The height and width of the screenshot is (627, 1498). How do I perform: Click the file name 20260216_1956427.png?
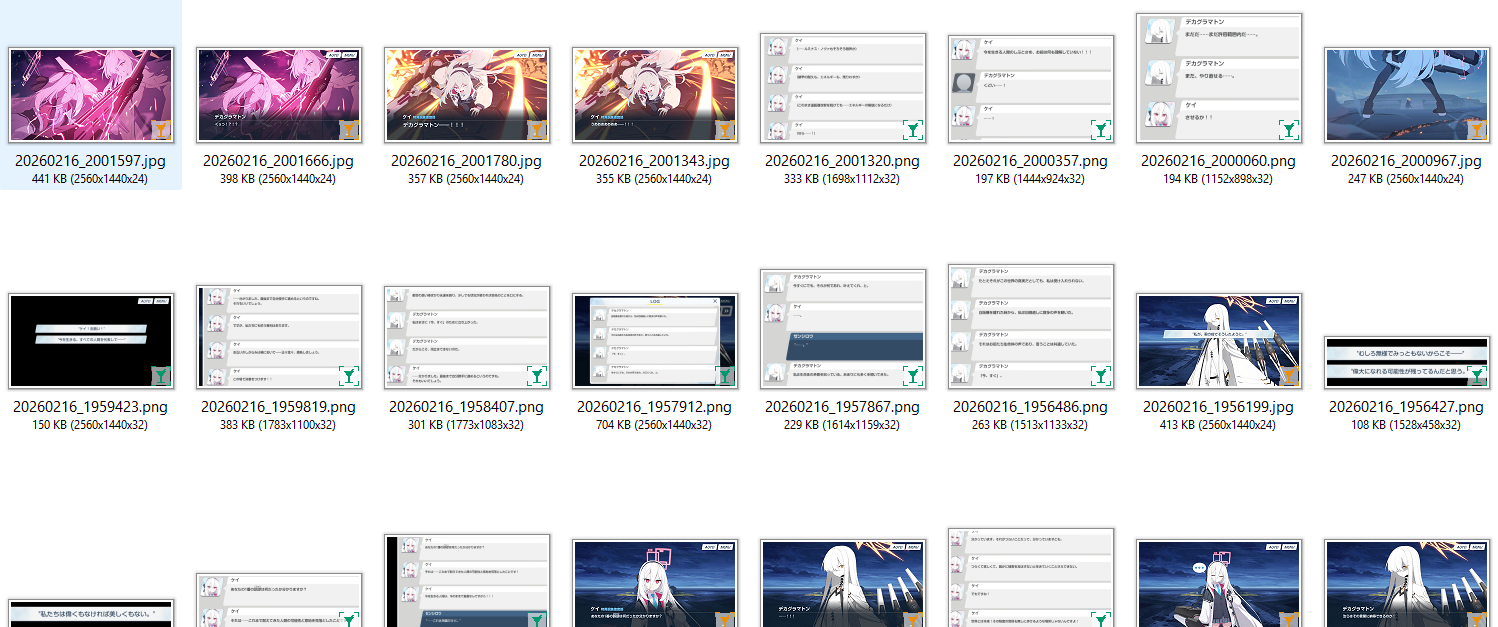[1407, 407]
